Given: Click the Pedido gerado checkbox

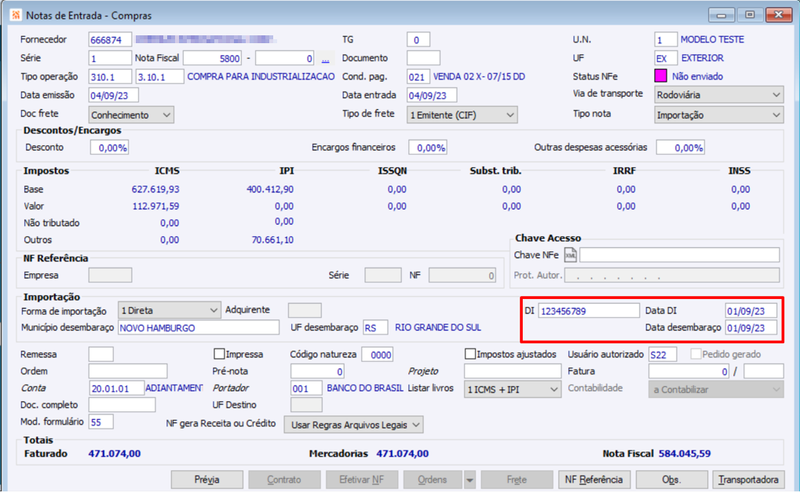Looking at the screenshot, I should tap(695, 354).
